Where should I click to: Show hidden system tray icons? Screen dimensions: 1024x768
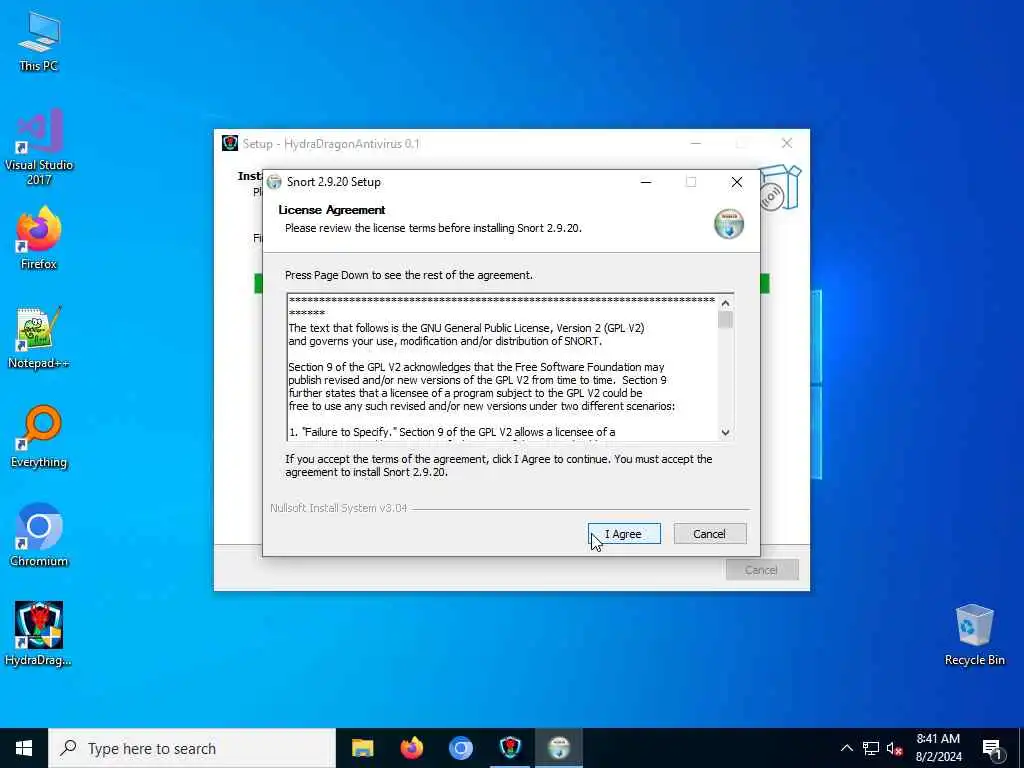tap(846, 748)
